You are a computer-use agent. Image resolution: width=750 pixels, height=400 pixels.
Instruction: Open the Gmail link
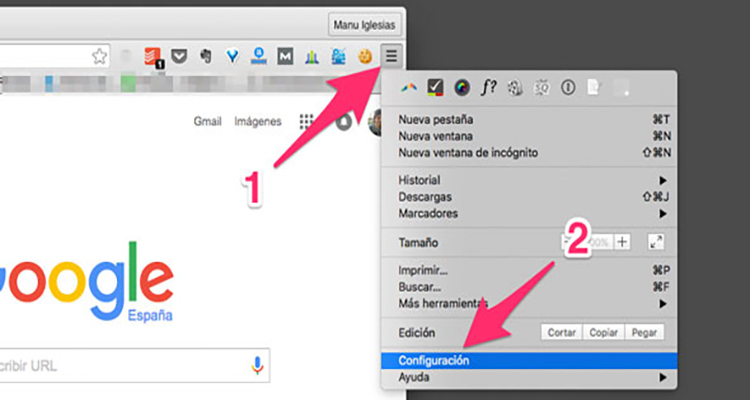pos(207,122)
